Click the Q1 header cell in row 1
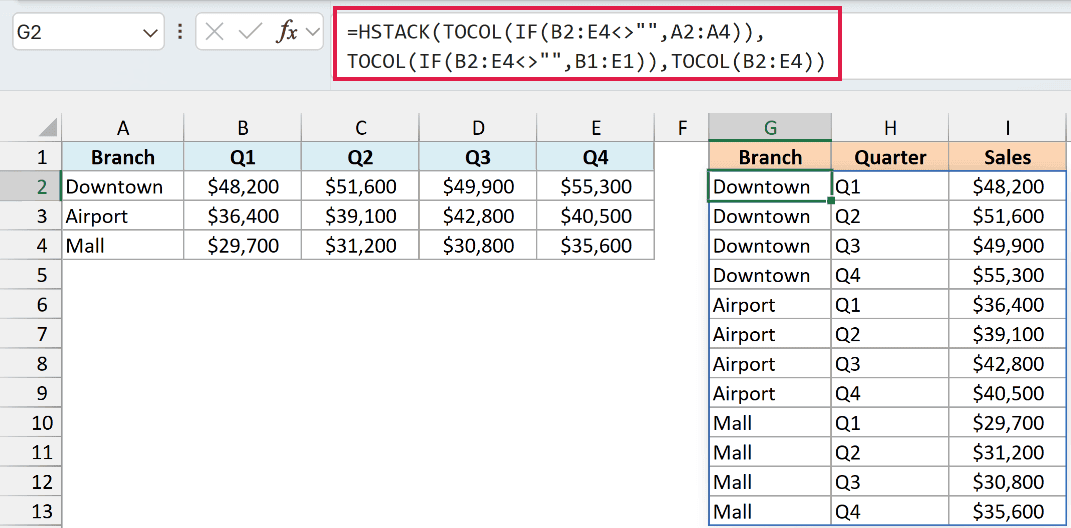The height and width of the screenshot is (528, 1071). click(242, 157)
